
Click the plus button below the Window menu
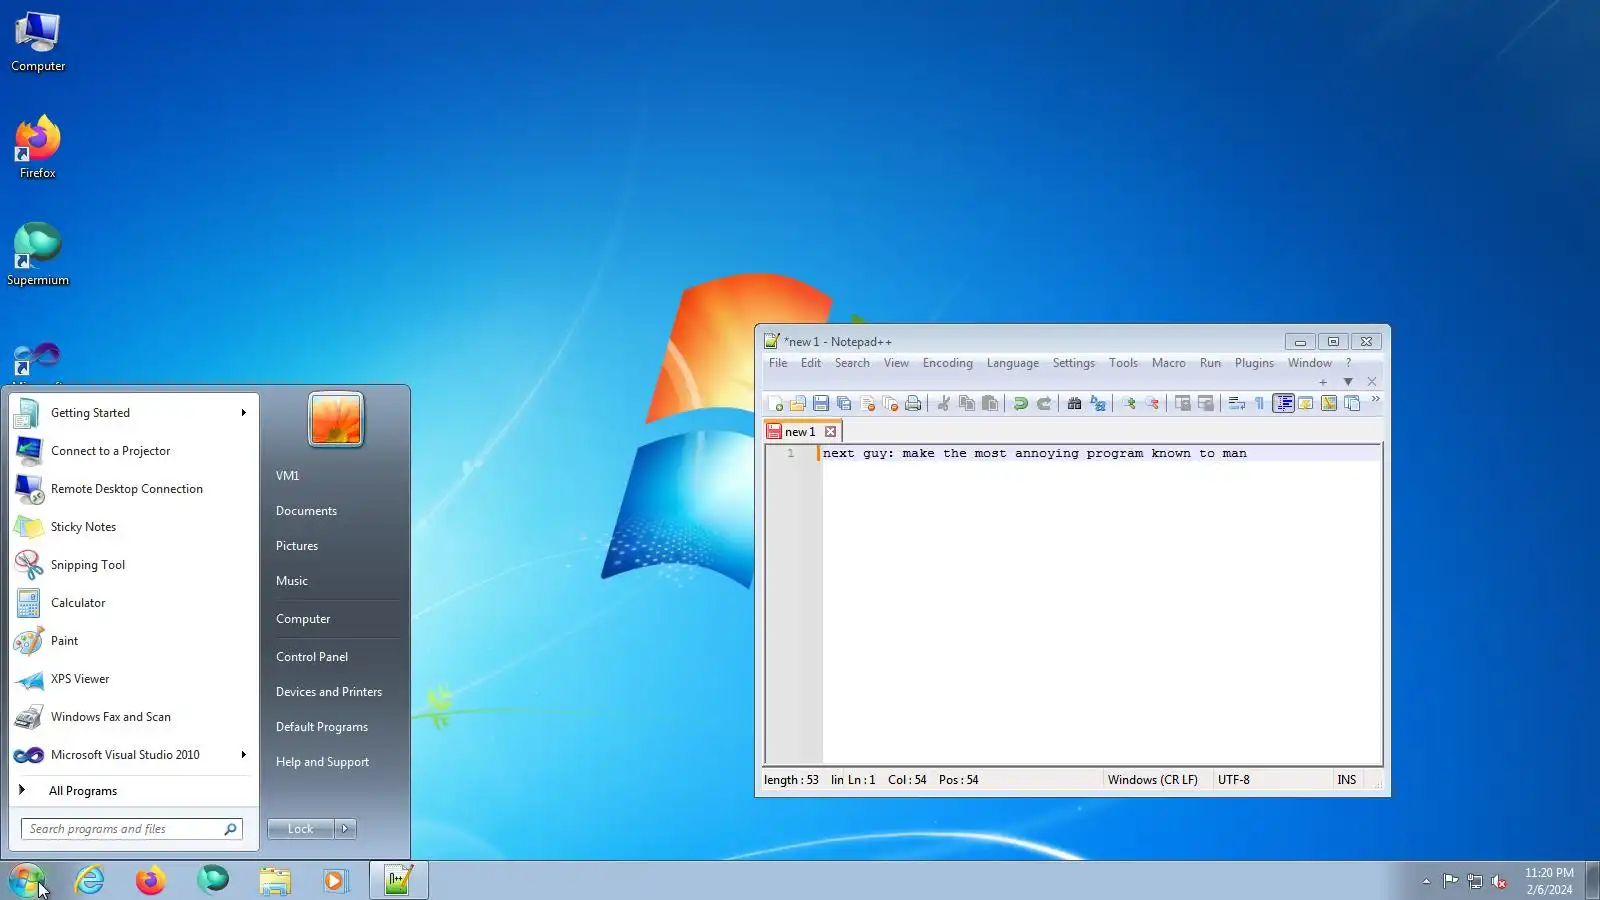(x=1323, y=382)
